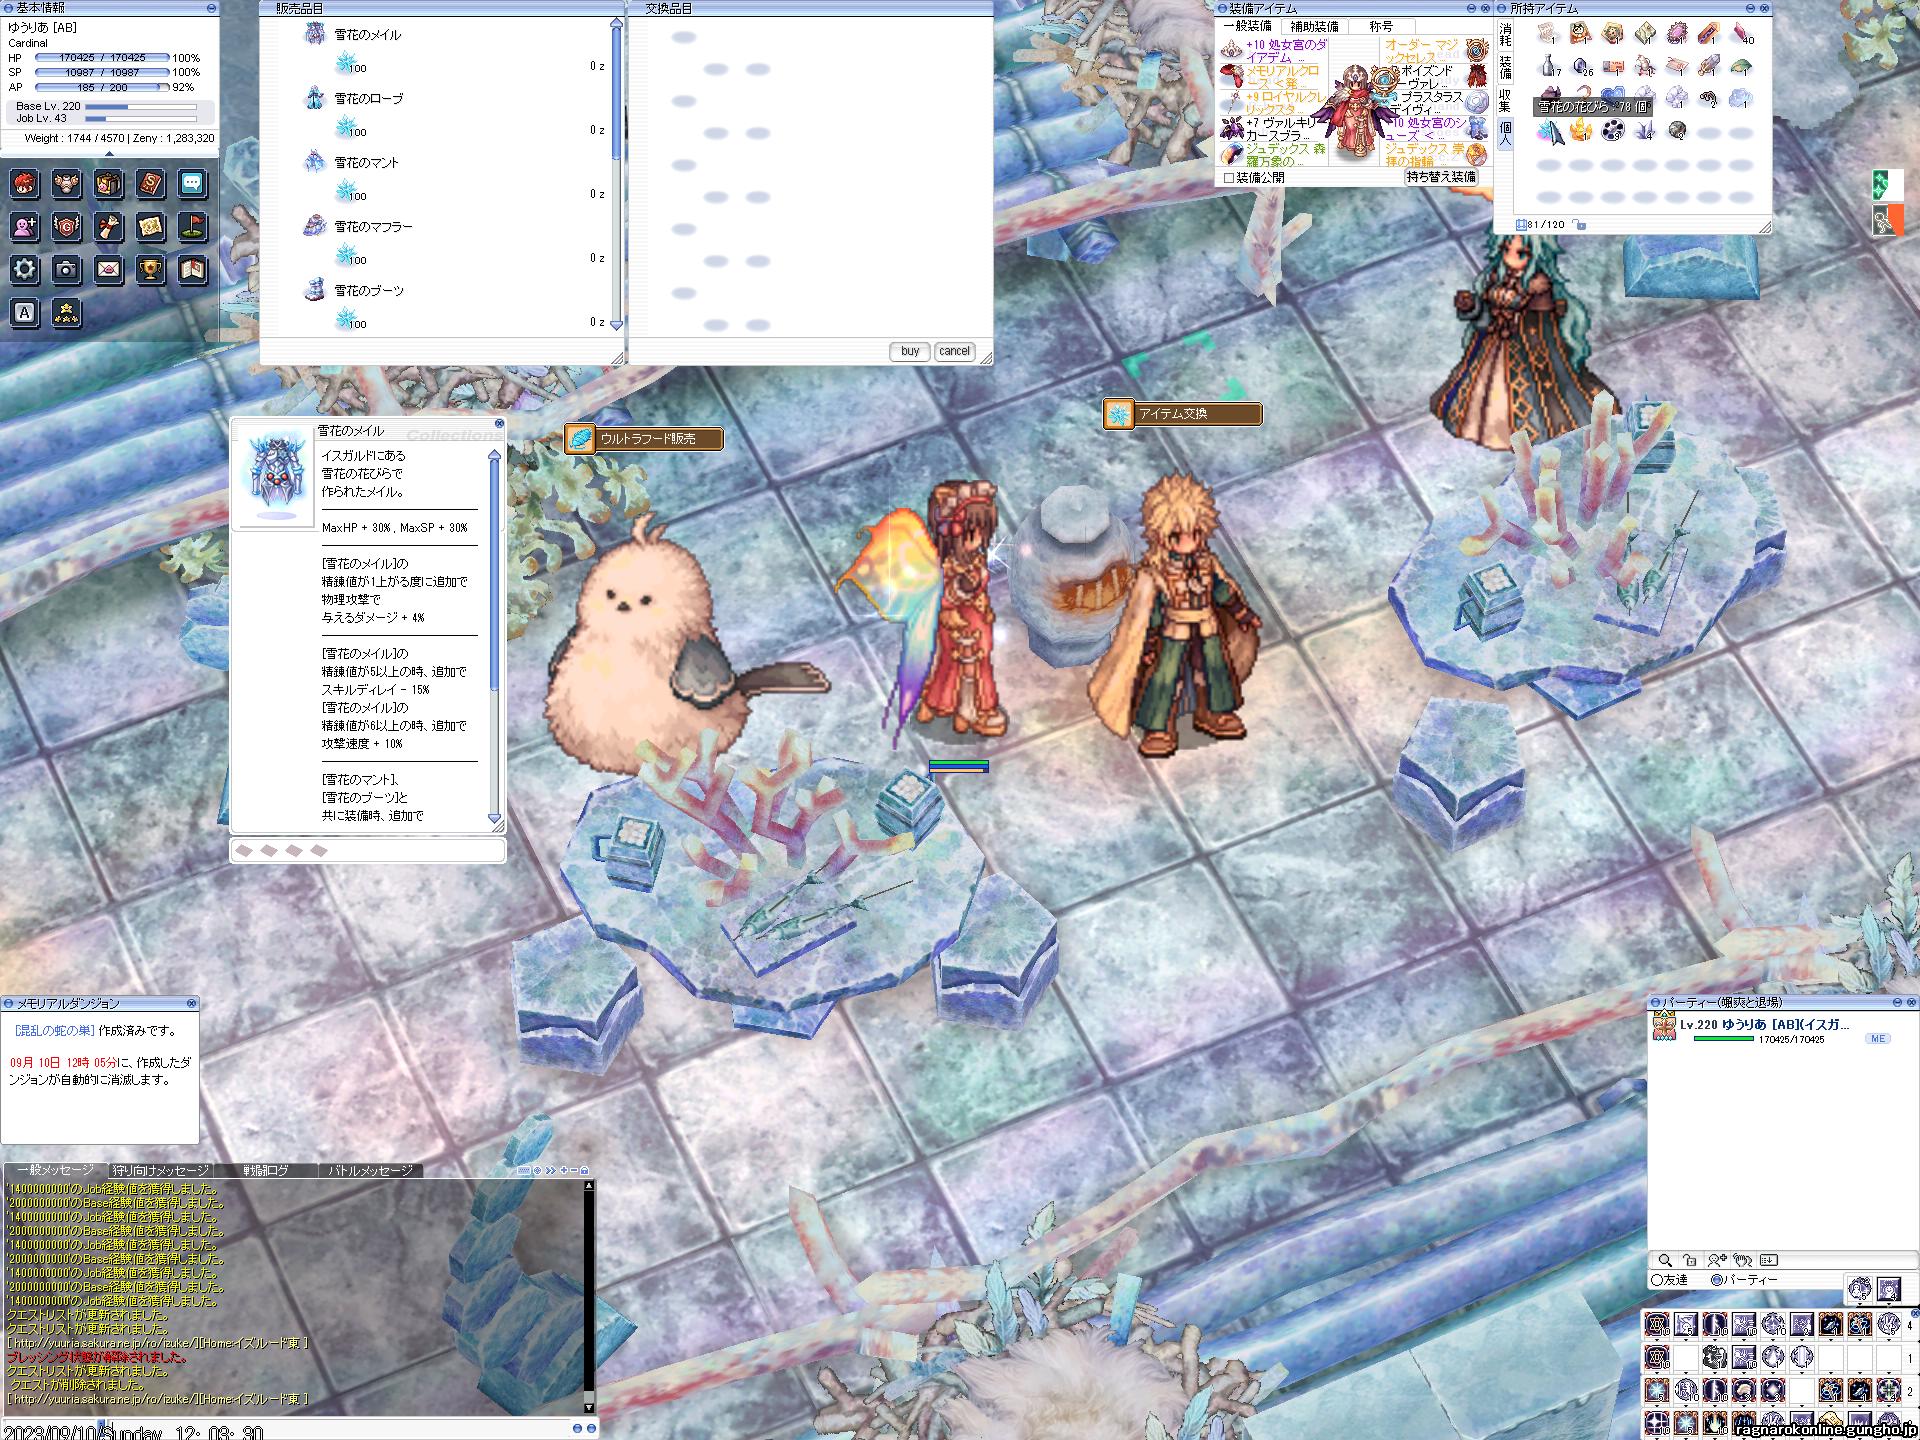Click the chat log scrollbar up arrow
The image size is (1920, 1440).
[589, 1187]
